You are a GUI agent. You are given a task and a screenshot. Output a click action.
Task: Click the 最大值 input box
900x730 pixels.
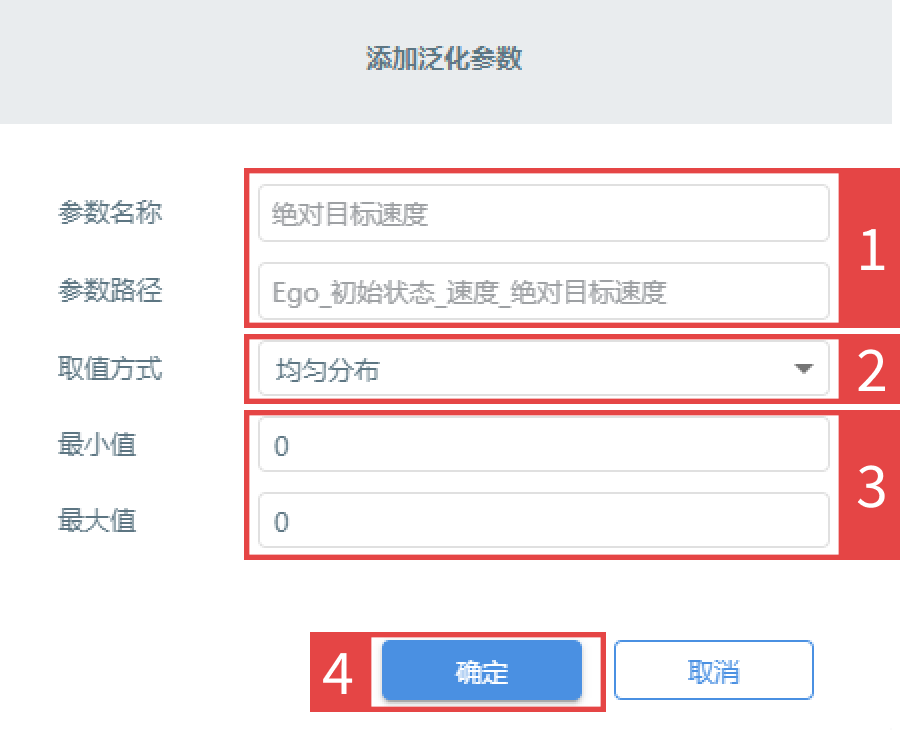pos(544,521)
